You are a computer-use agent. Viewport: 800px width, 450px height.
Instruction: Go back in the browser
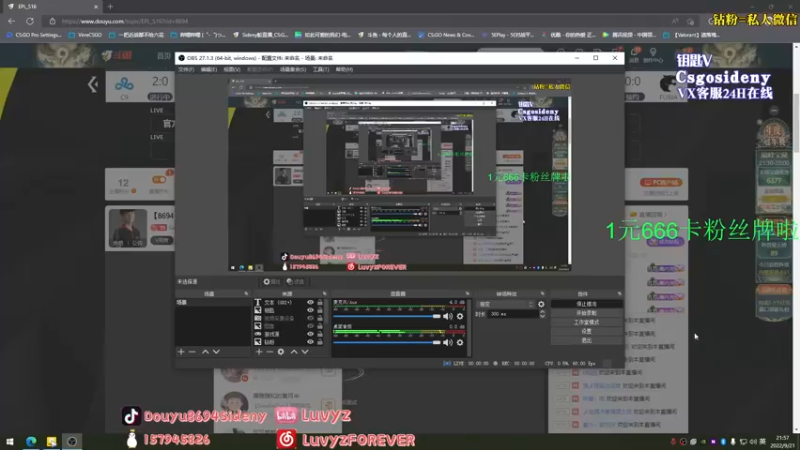point(11,21)
